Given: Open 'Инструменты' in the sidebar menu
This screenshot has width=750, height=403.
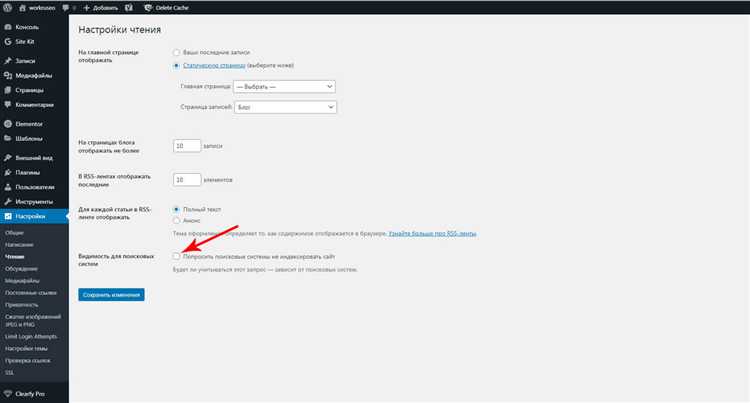Looking at the screenshot, I should click(34, 202).
